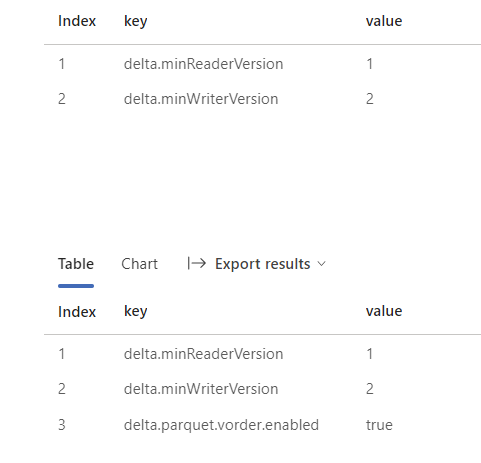Select delta.minReaderVersion in the top table
The height and width of the screenshot is (463, 481).
click(x=203, y=64)
